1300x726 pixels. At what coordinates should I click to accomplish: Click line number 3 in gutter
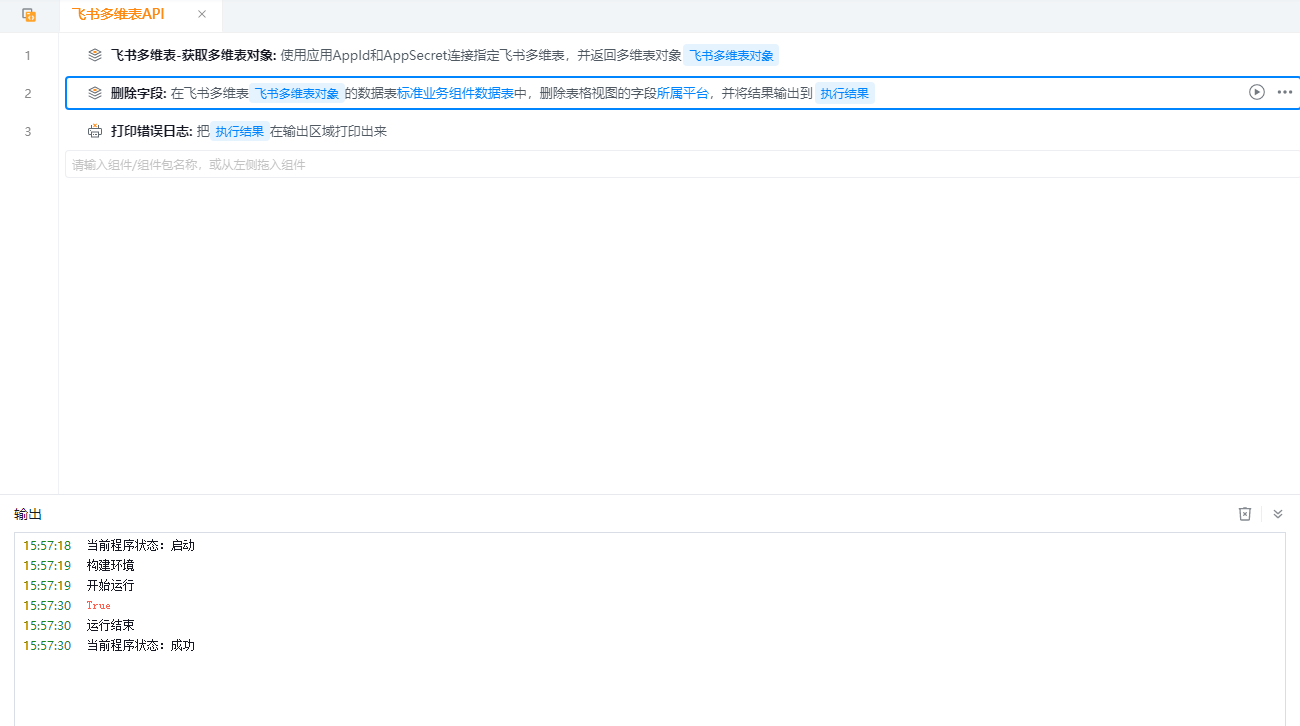[28, 131]
